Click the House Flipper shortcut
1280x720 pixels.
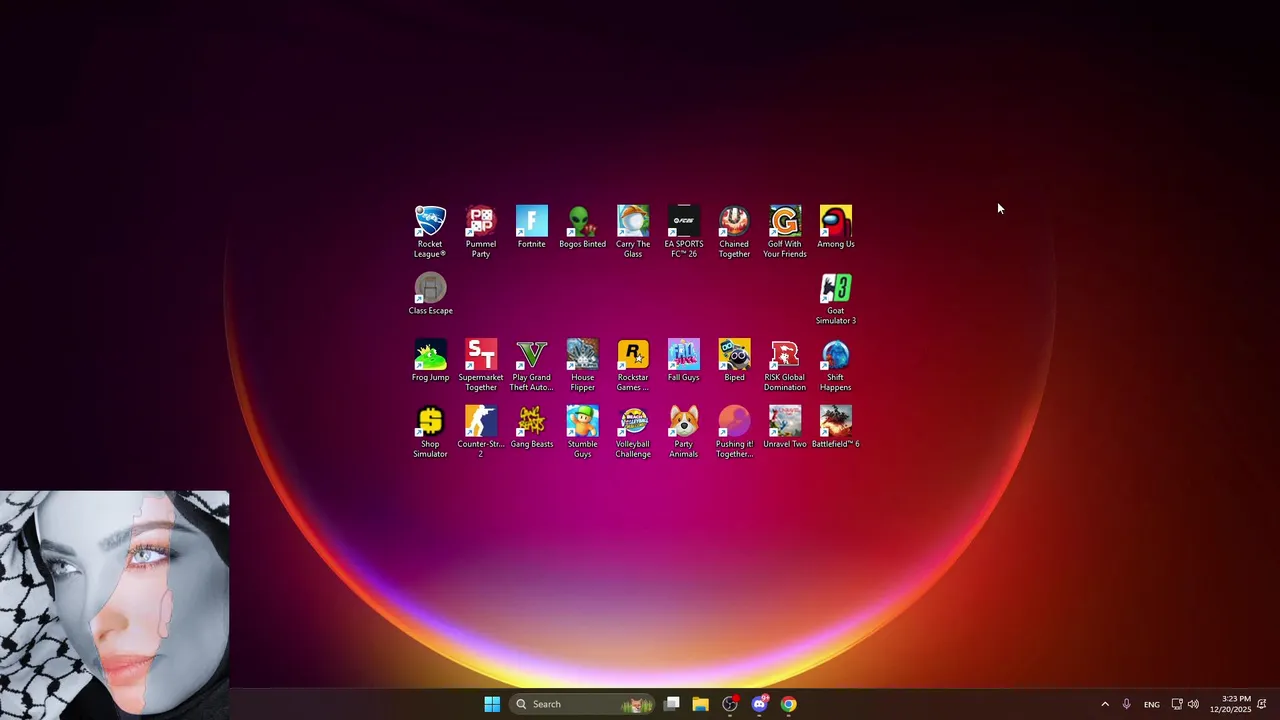(582, 365)
